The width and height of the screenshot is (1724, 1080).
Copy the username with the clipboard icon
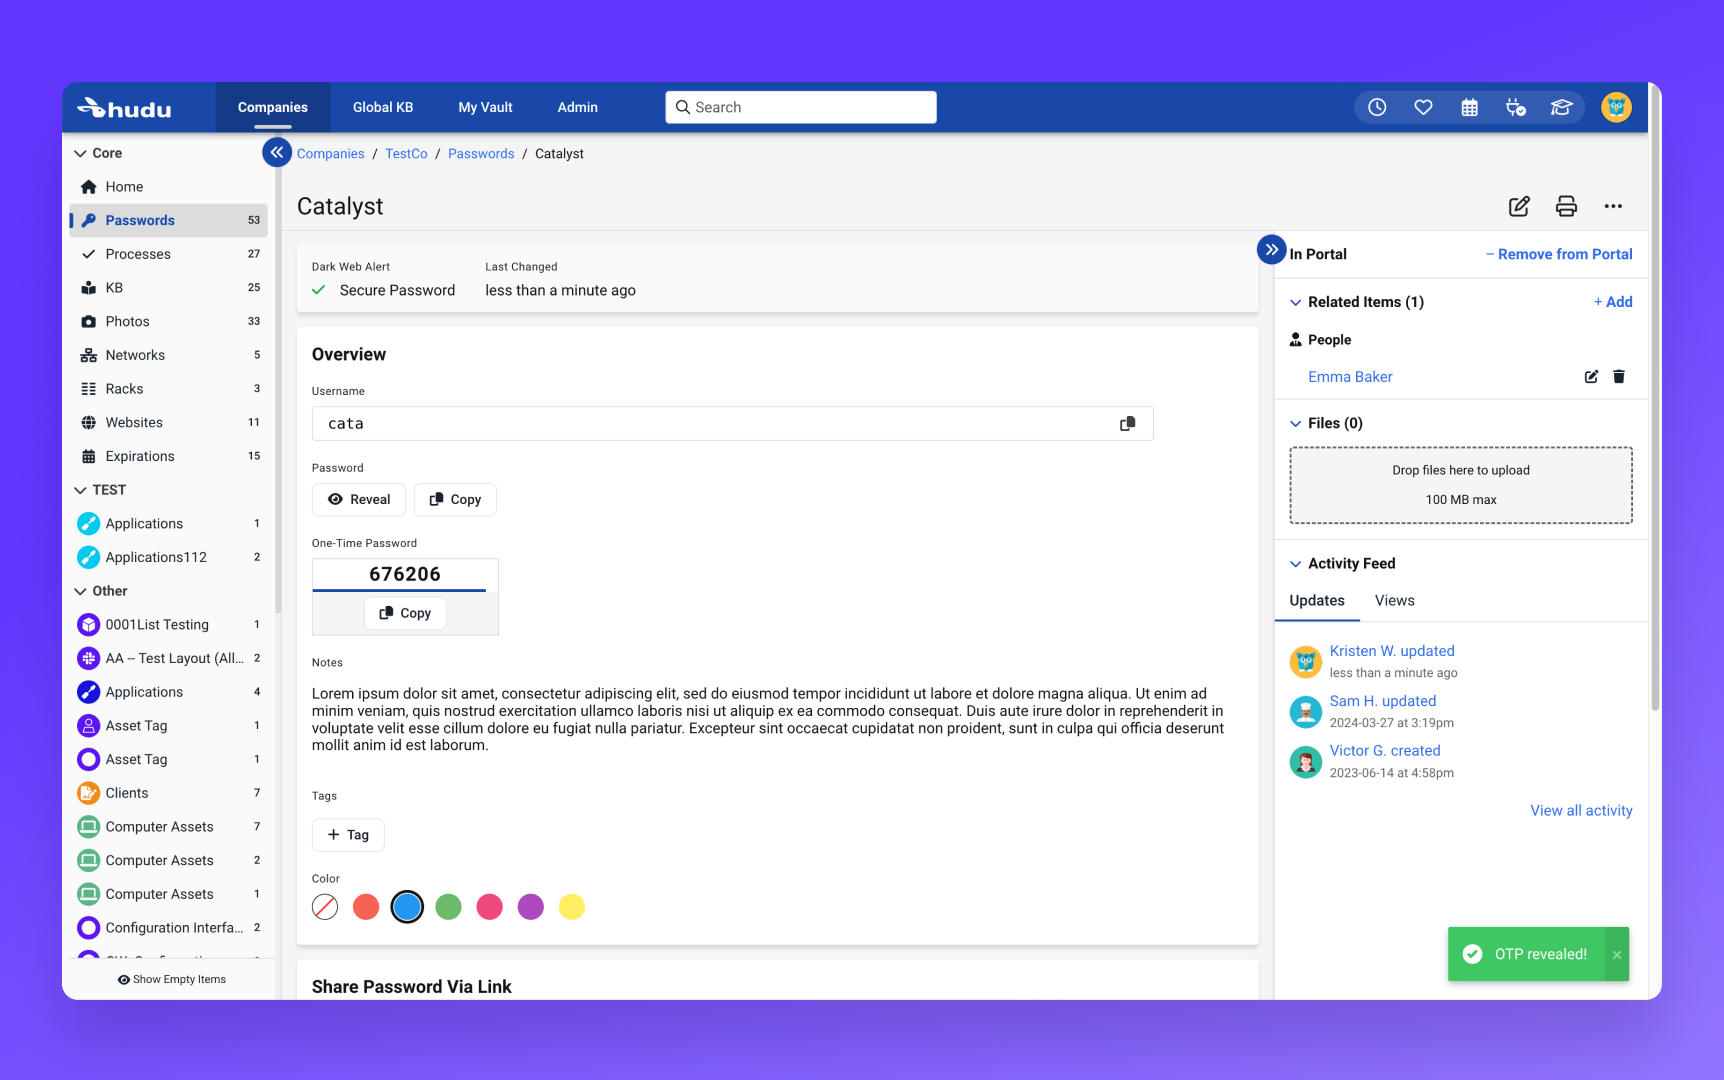[1127, 424]
